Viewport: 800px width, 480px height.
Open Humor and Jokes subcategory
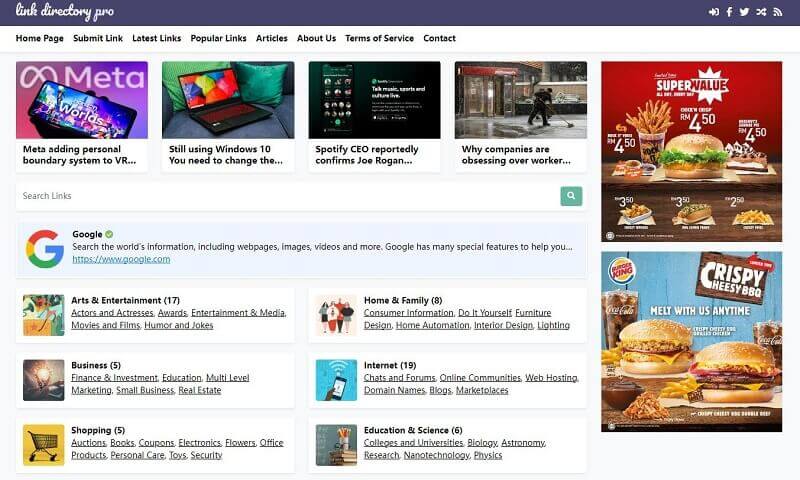point(179,325)
